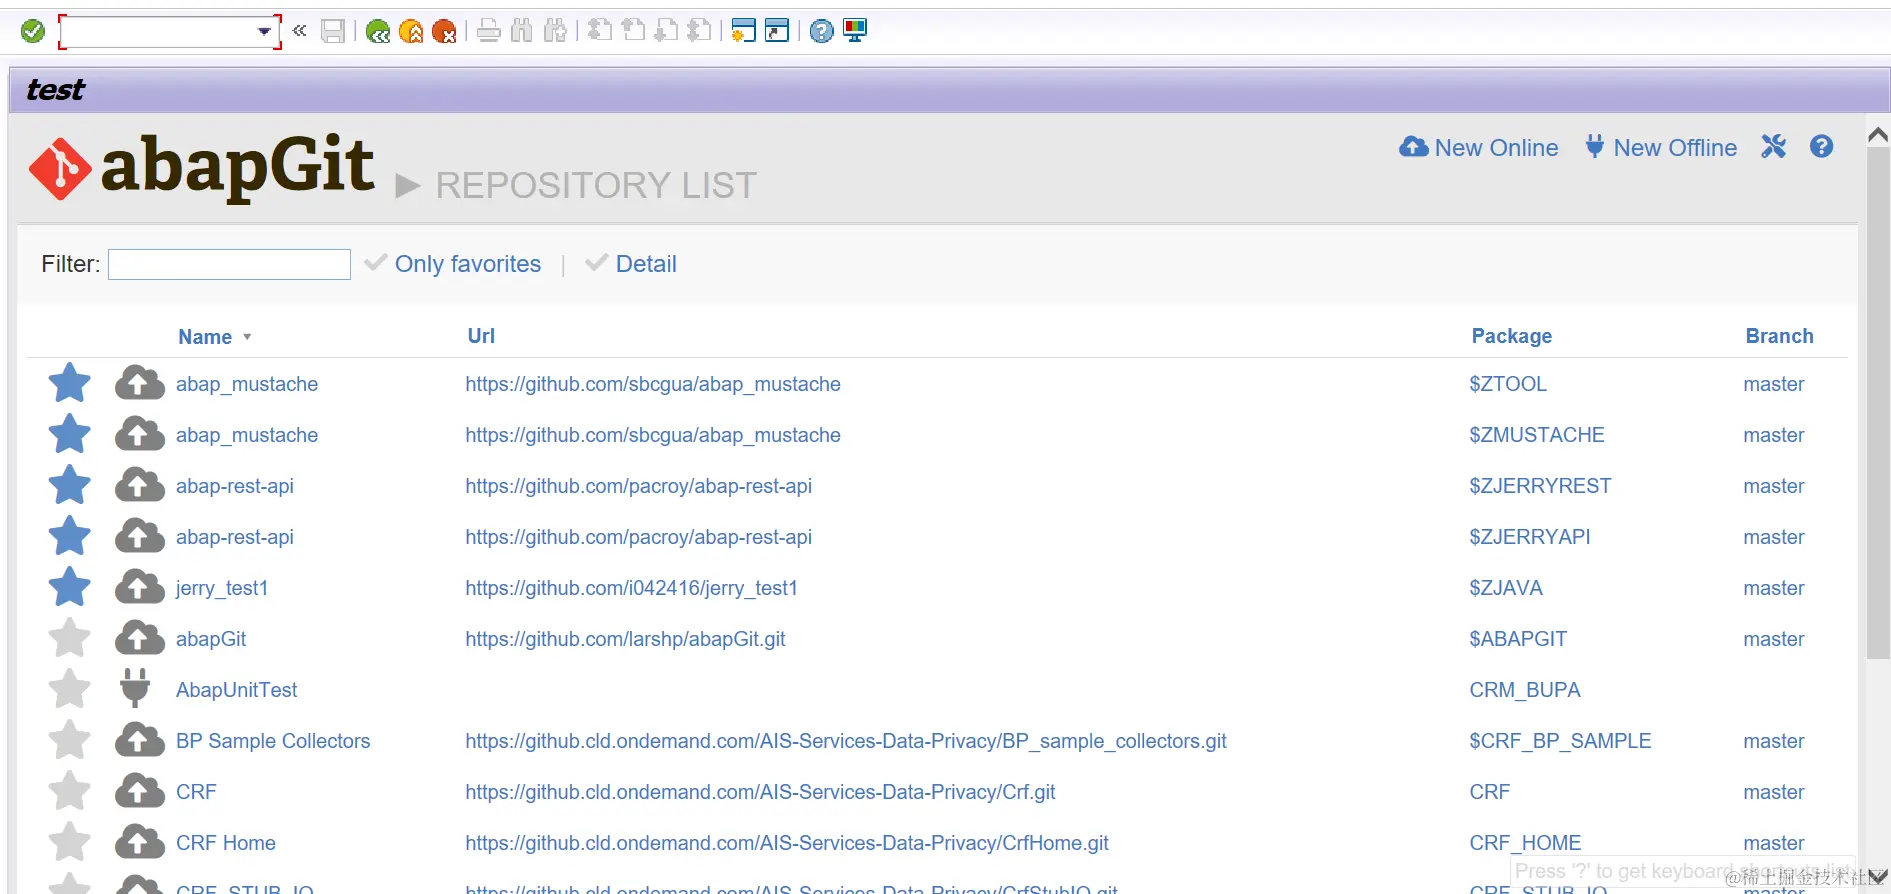Screen dimensions: 1891x894
Task: Click package CRM_BUPA
Action: pyautogui.click(x=1525, y=690)
